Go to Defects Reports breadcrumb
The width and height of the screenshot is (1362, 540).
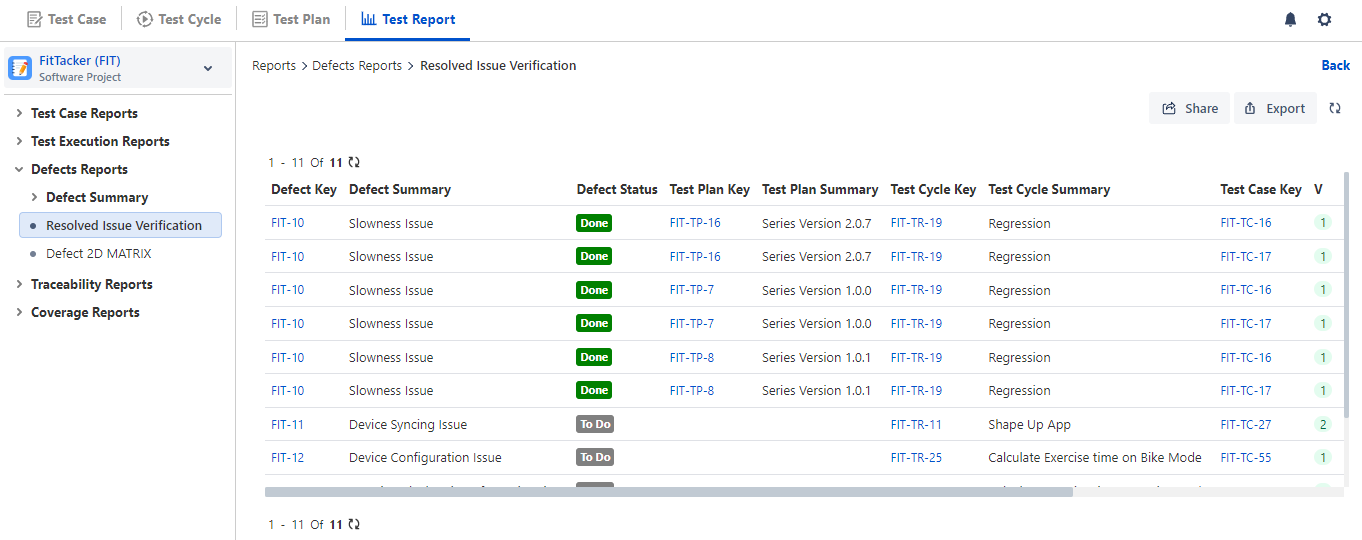[x=357, y=65]
